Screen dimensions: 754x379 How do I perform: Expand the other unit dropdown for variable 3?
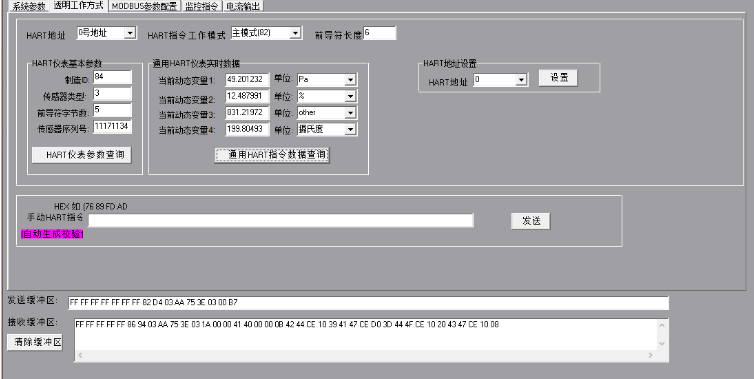351,113
